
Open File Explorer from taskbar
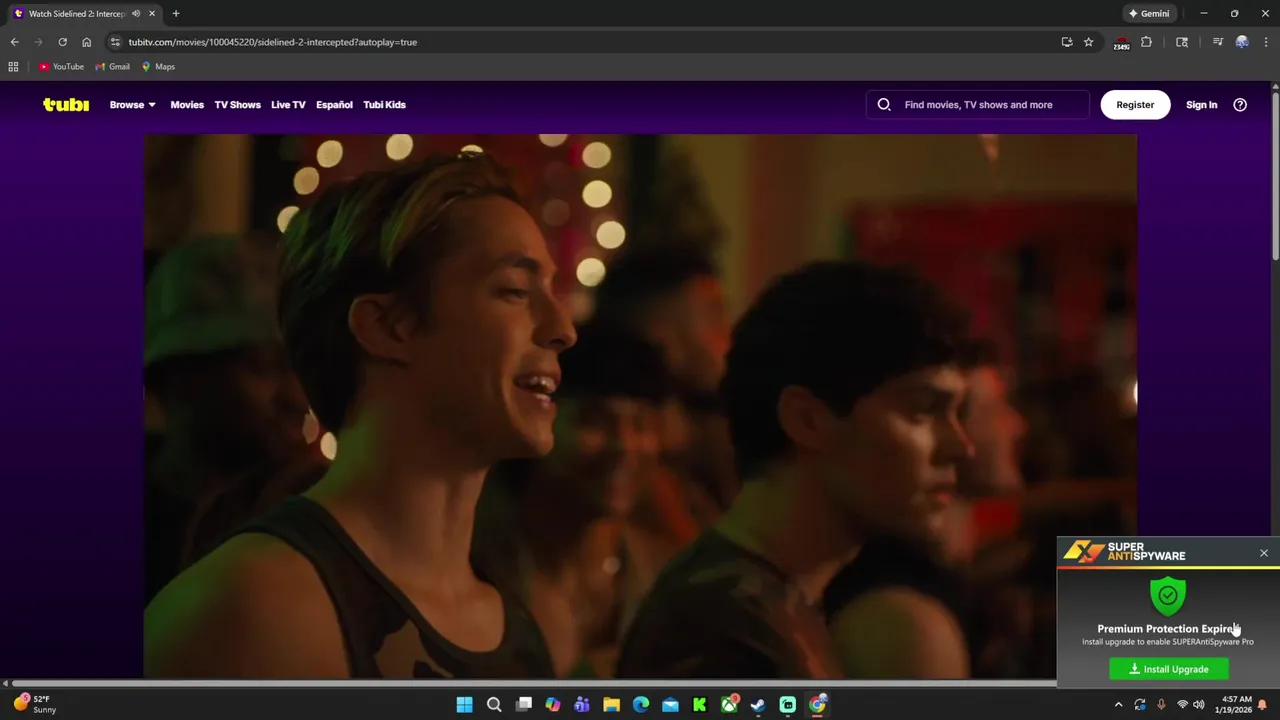pos(611,705)
